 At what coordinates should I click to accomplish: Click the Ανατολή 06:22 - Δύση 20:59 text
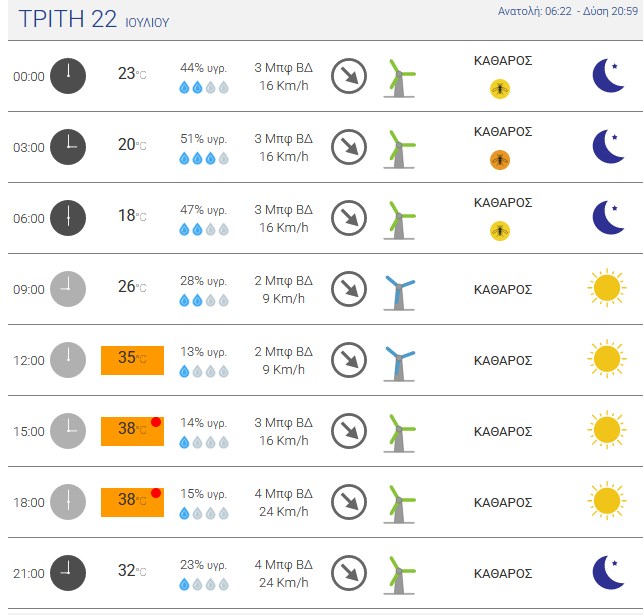568,11
